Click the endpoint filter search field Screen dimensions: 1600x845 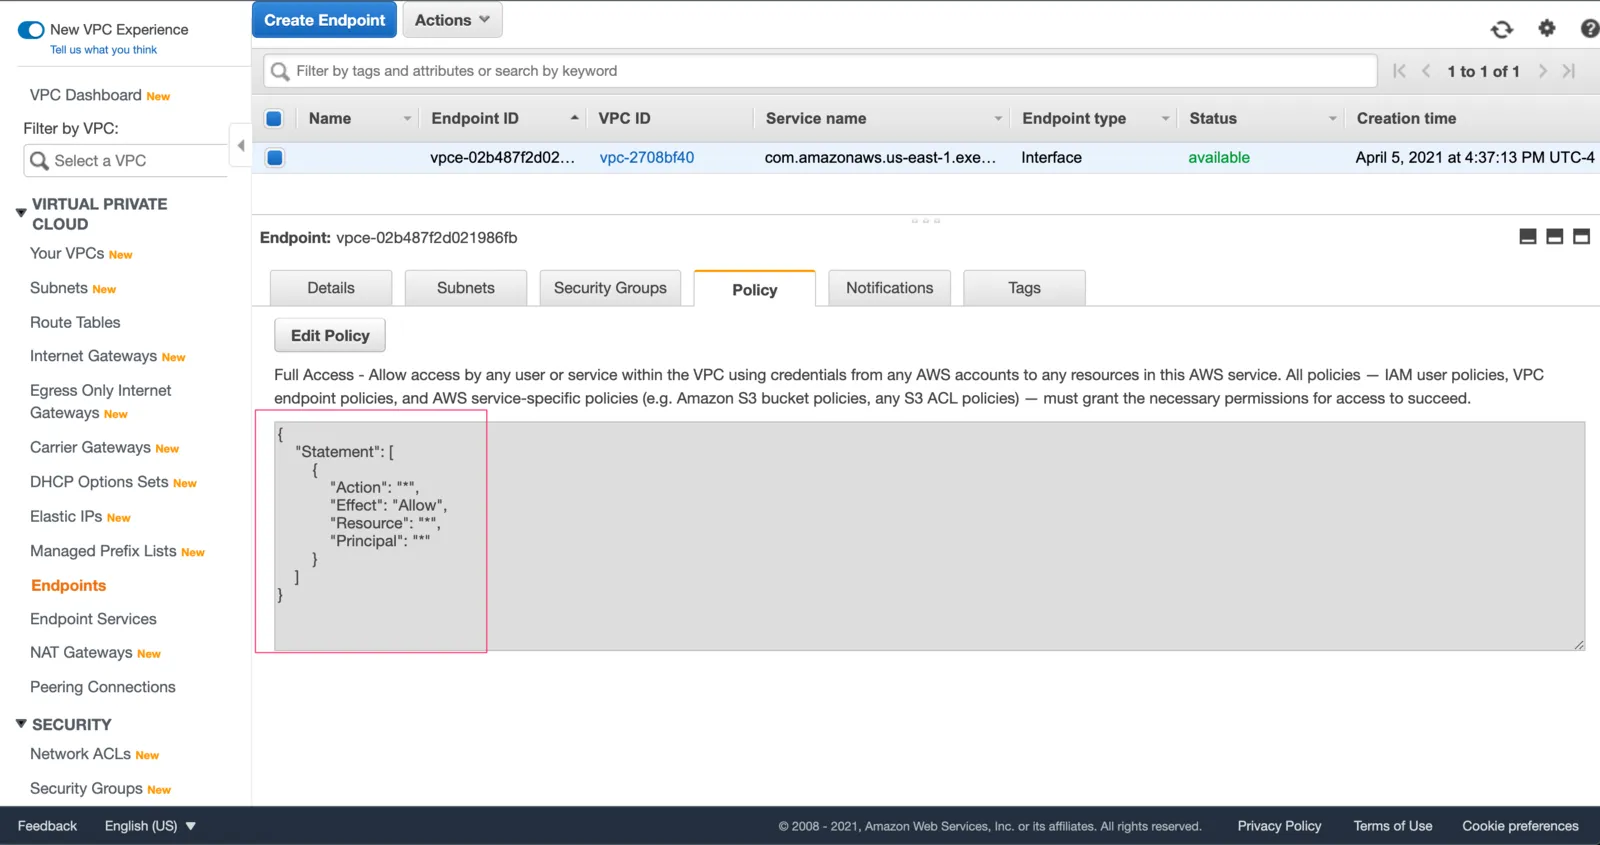821,71
